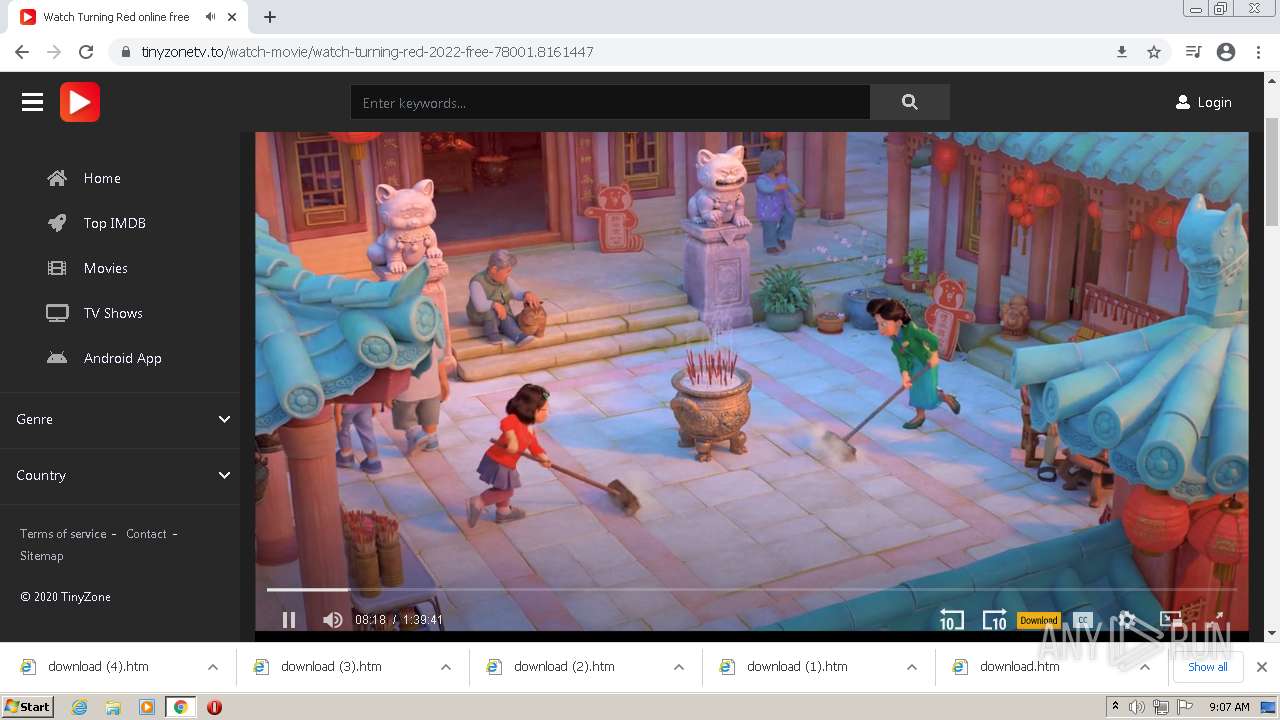Click the Home house icon
Image resolution: width=1280 pixels, height=720 pixels.
coord(57,178)
